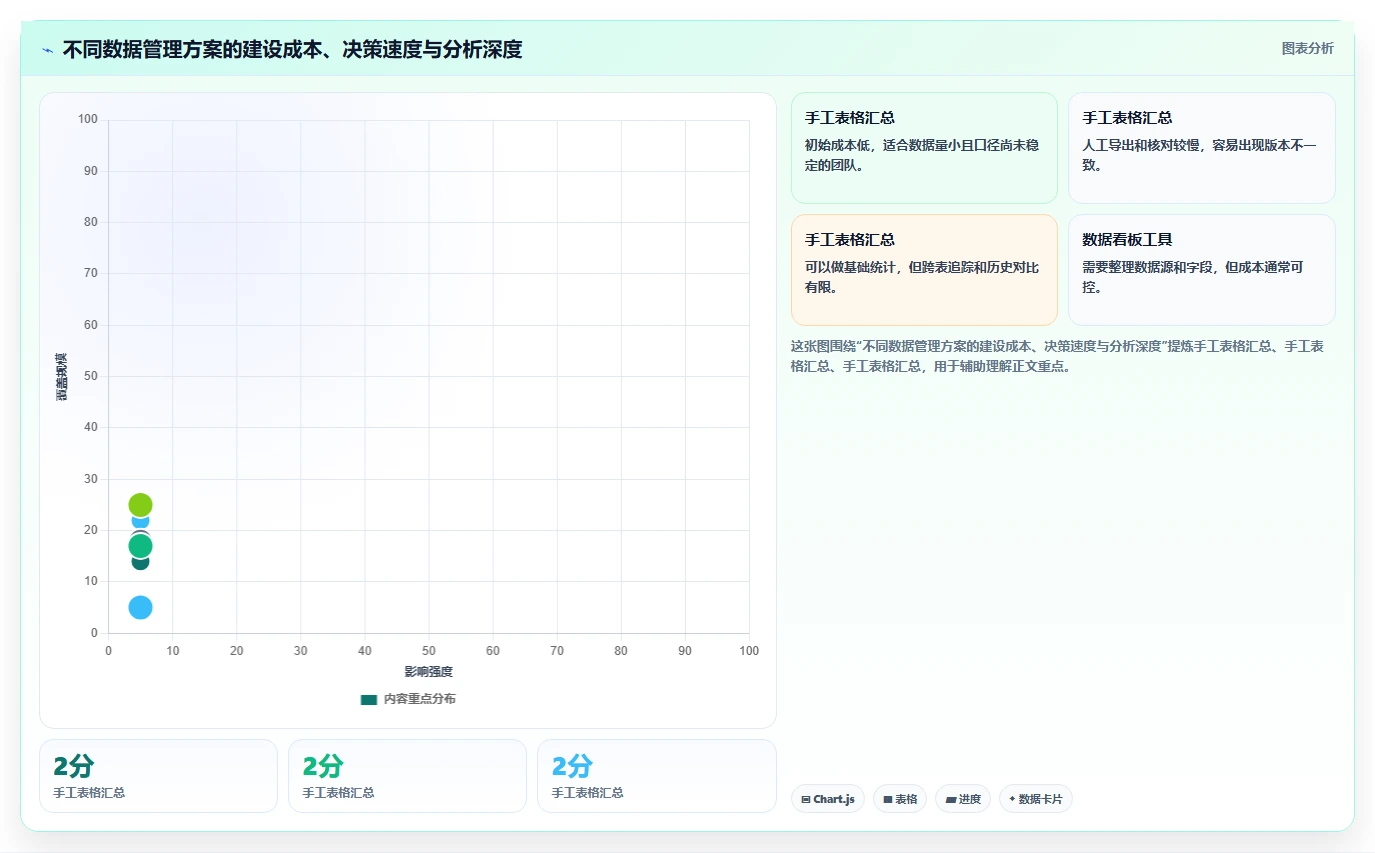Click the green 2分 stat card
1375x853 pixels.
click(407, 776)
